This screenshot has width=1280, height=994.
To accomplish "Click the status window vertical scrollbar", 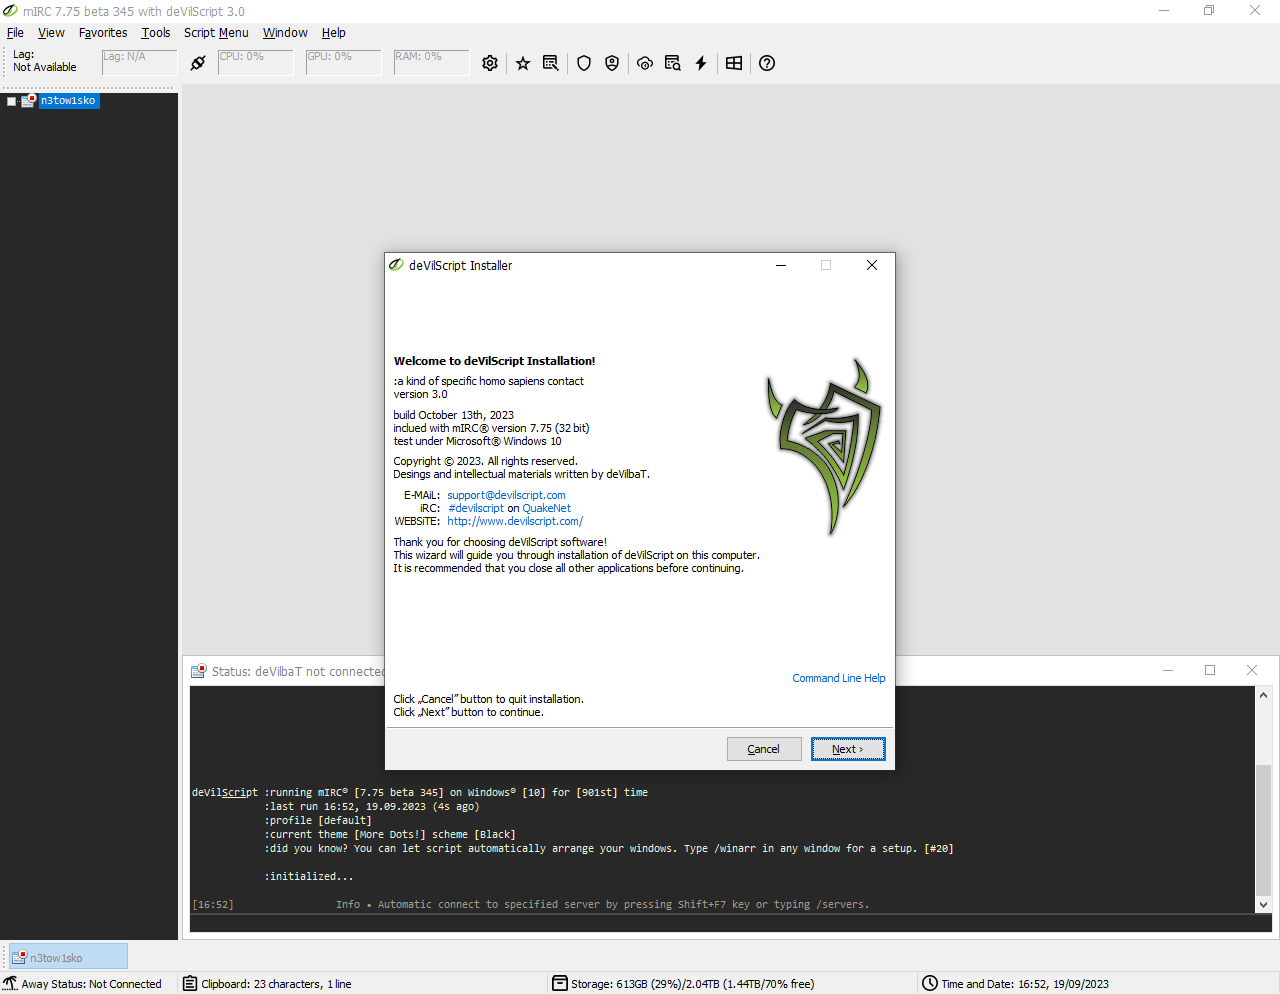I will coord(1263,800).
